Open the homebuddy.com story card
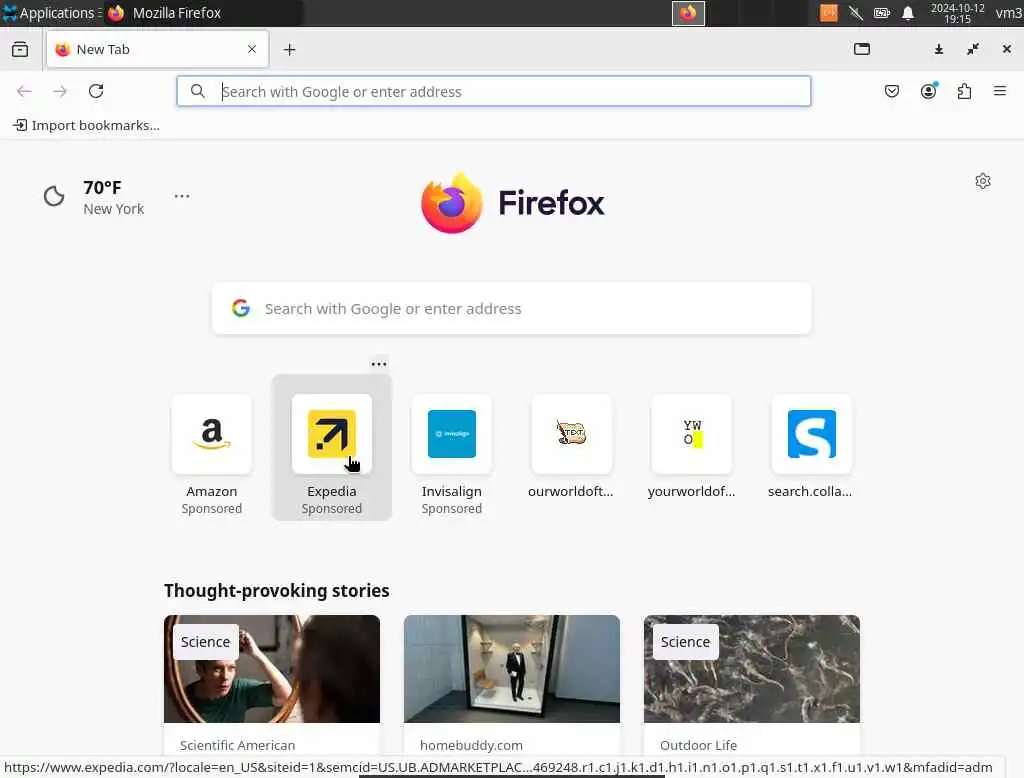Viewport: 1024px width, 778px height. (x=512, y=684)
